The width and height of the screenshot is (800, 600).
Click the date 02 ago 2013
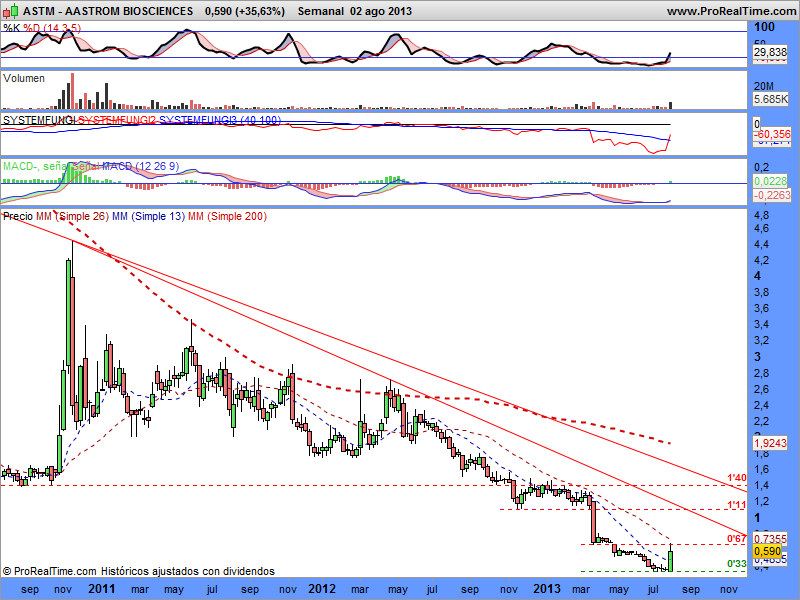[x=381, y=11]
